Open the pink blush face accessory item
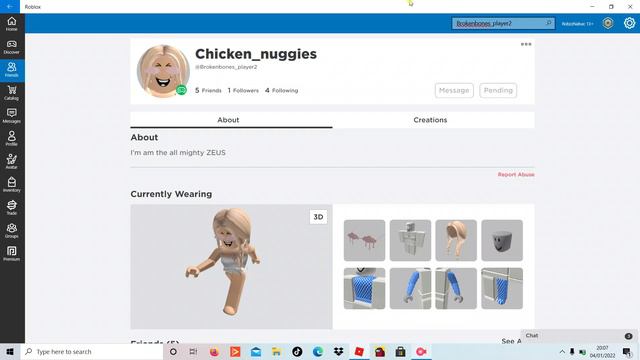 pos(364,240)
